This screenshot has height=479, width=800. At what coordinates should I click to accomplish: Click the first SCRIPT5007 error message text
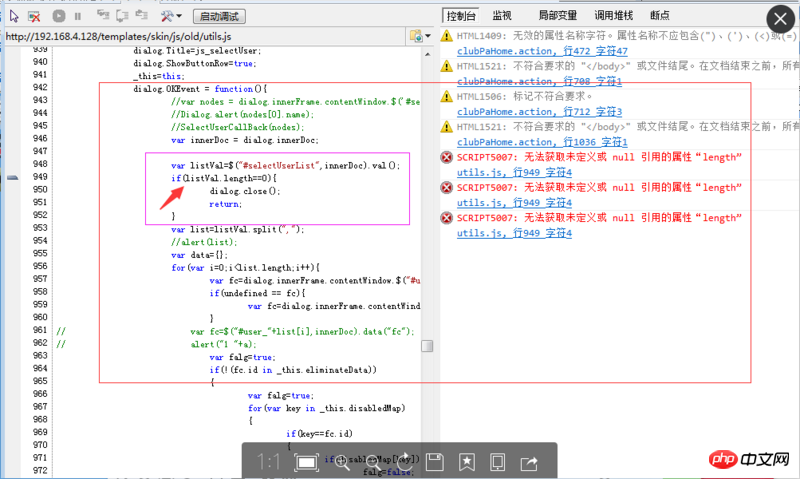coord(599,157)
